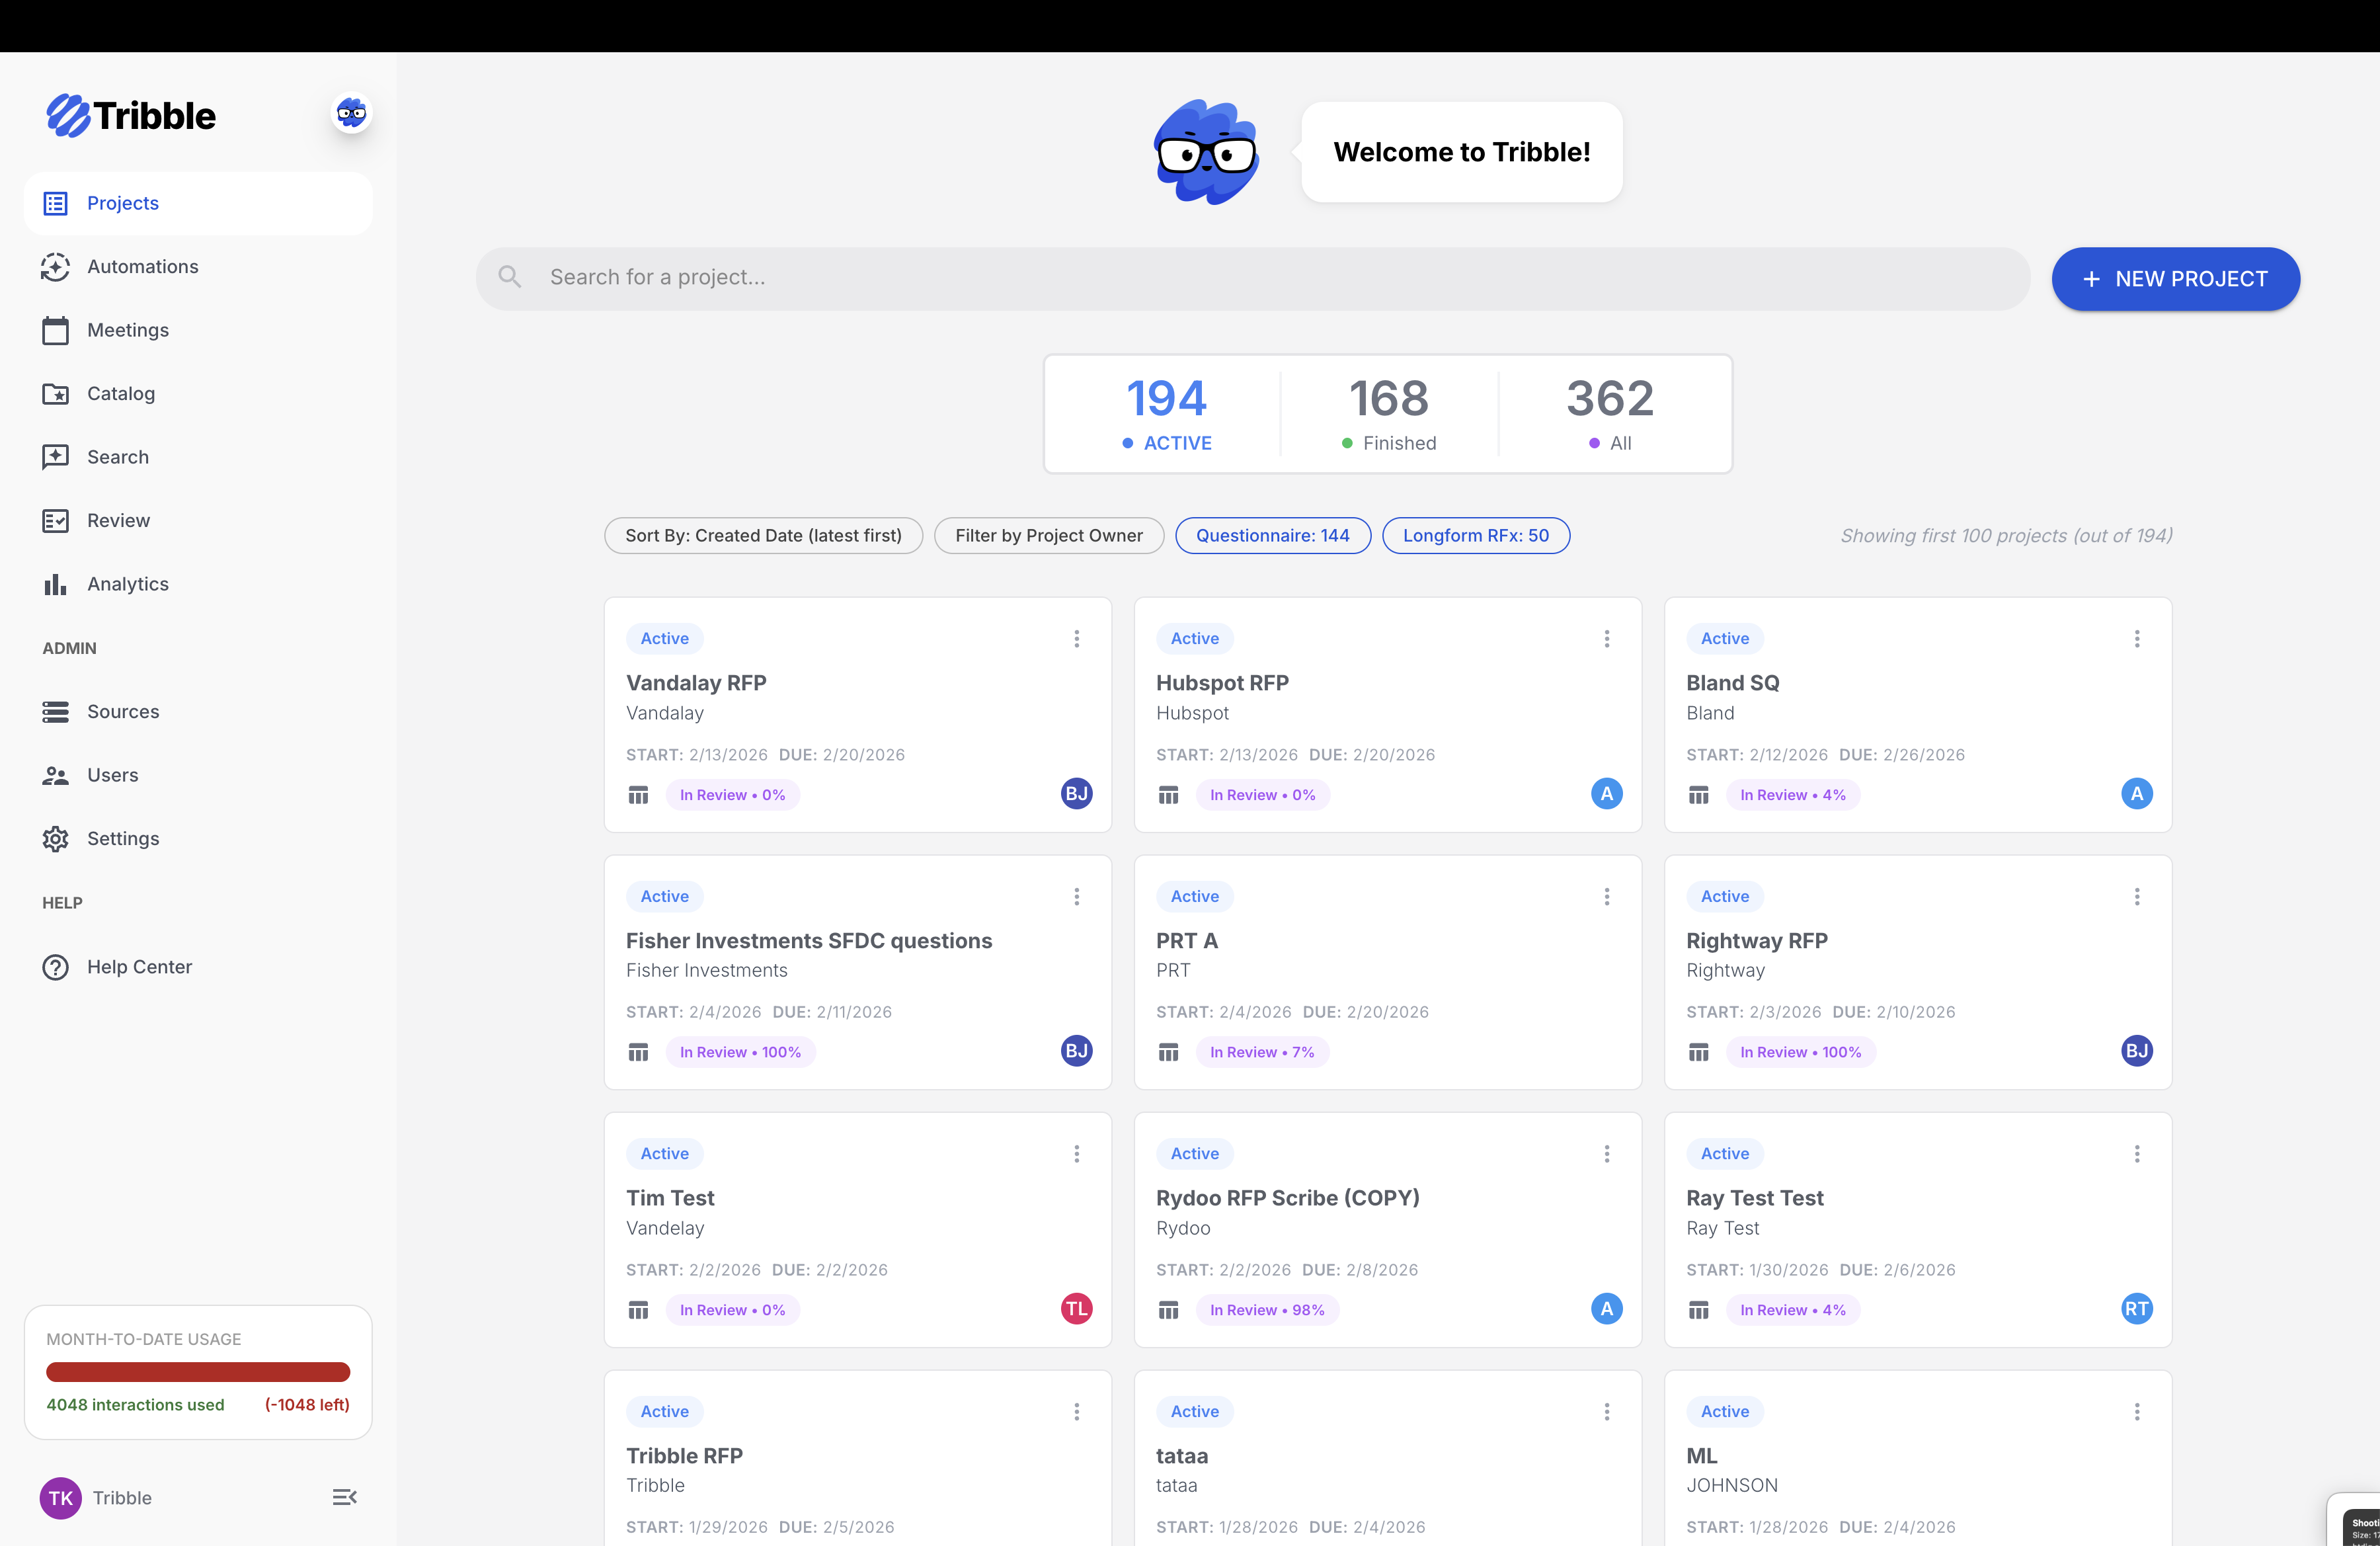Open the options menu on Bland SQ card

[2137, 639]
